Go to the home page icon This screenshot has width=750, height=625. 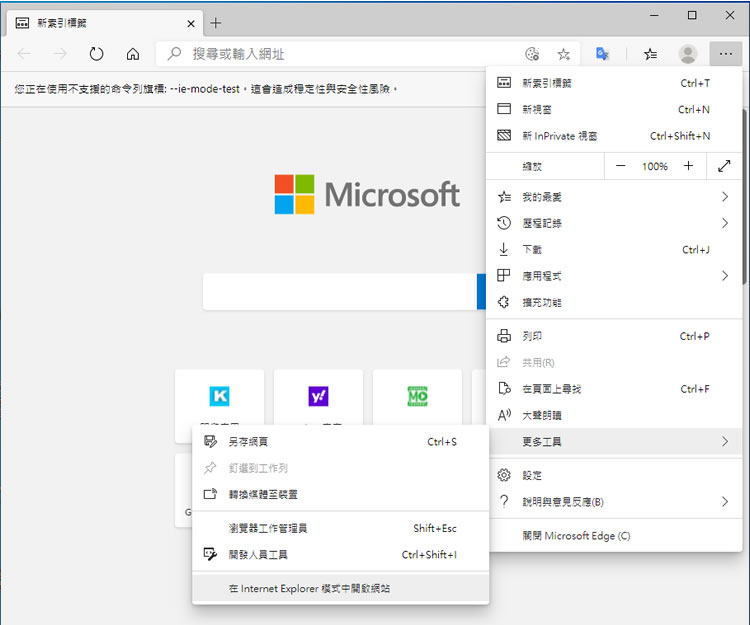(x=133, y=54)
